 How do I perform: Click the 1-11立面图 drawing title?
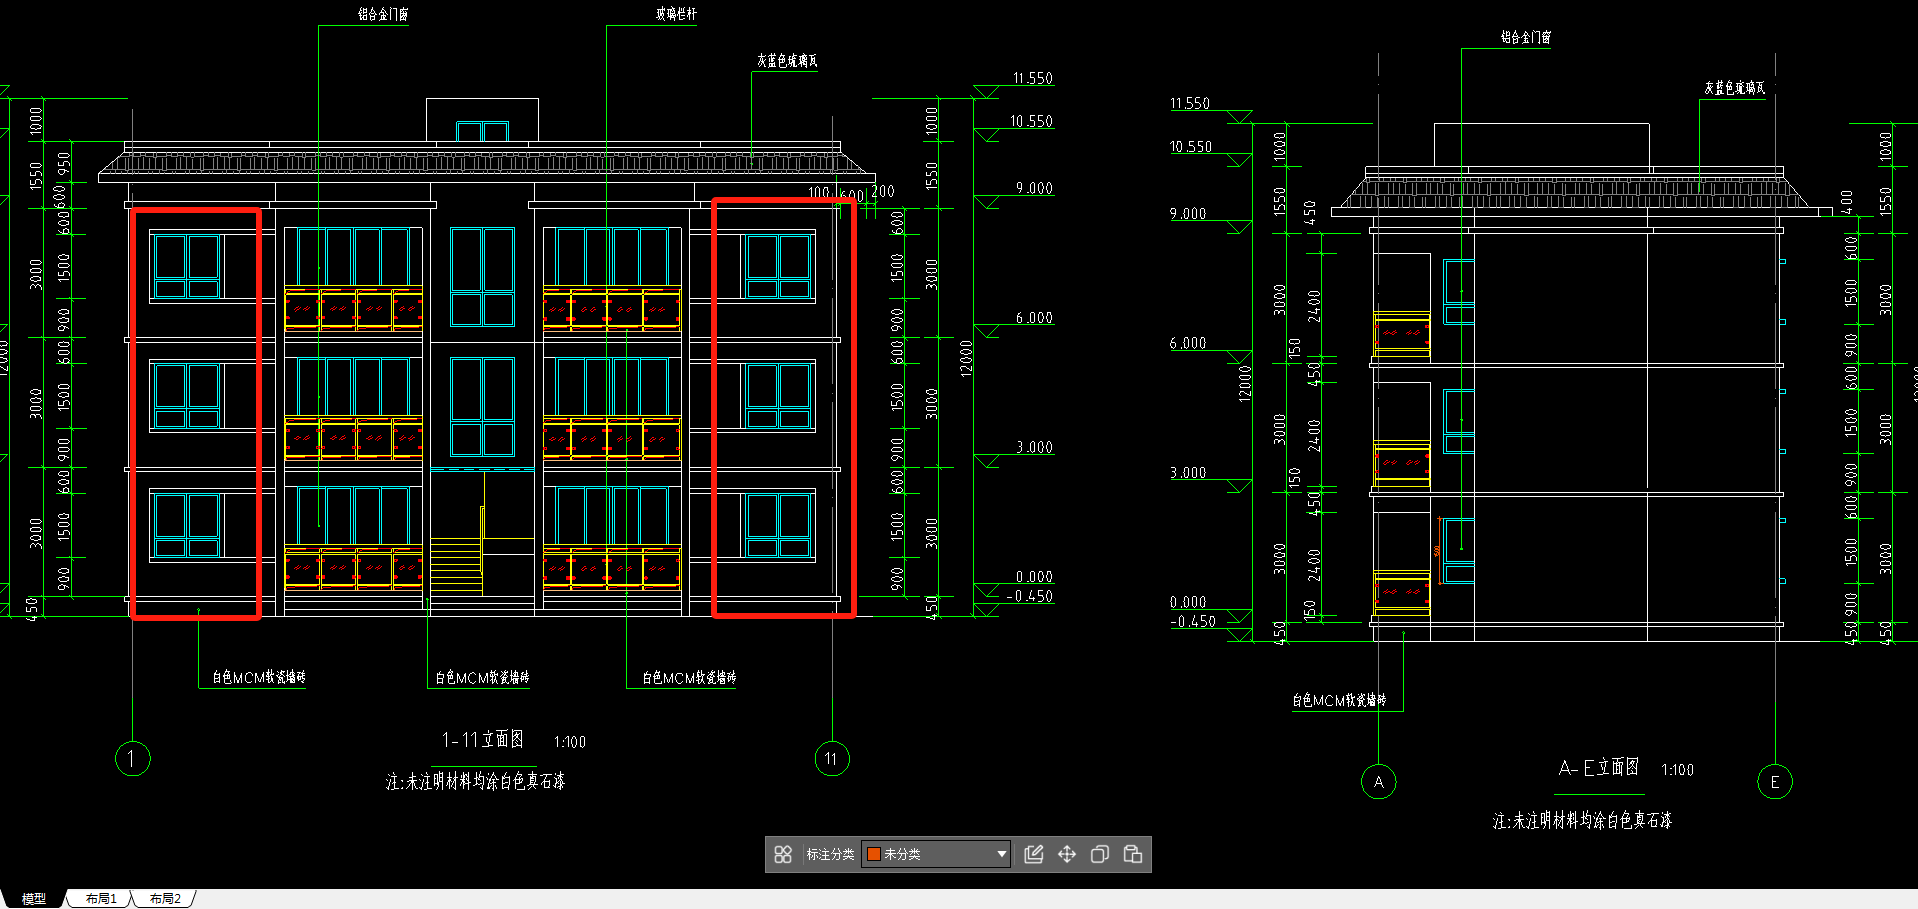click(x=483, y=739)
